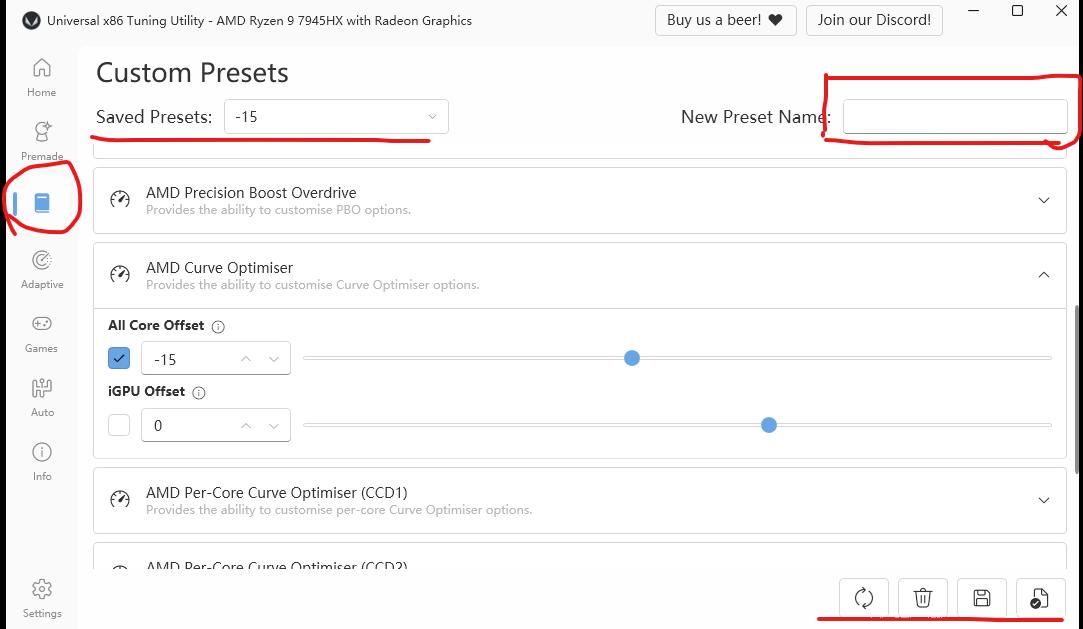Screen dimensions: 1083x629
Task: Decrease All Core Offset with down arrow
Action: click(274, 359)
